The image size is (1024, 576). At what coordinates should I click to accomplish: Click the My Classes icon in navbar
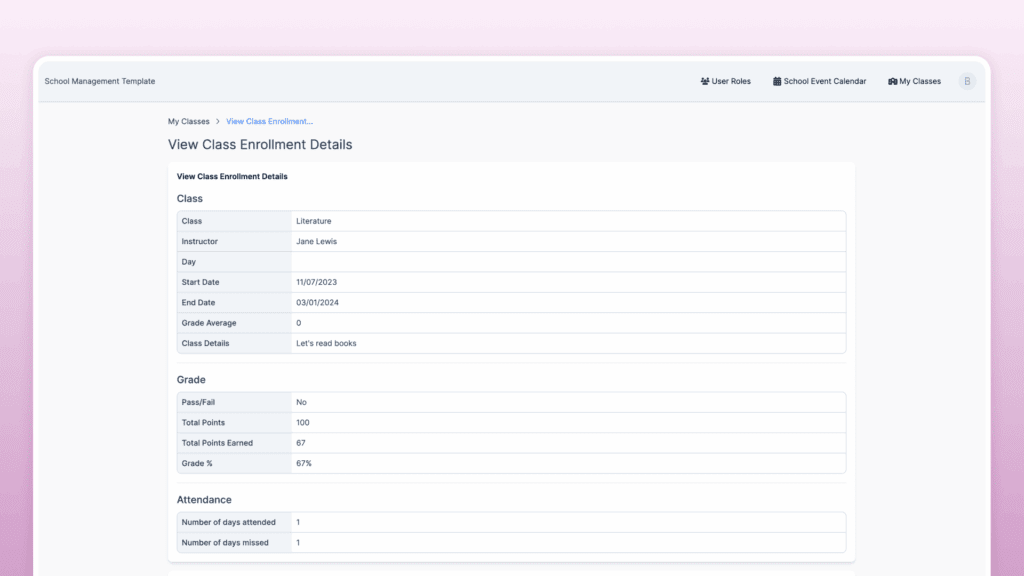tap(892, 81)
